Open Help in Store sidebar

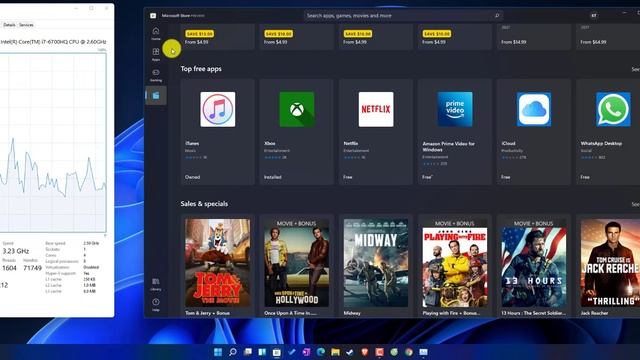coord(156,305)
